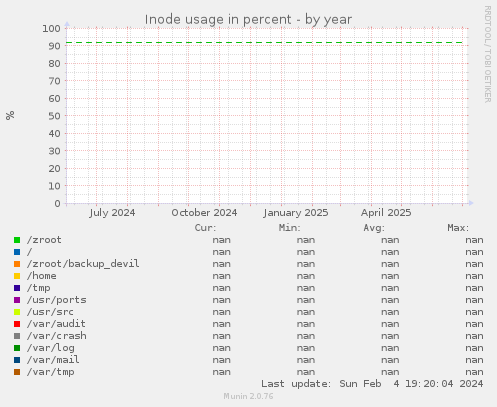
Task: Click the 'October 2024' x-axis label
Action: [204, 213]
